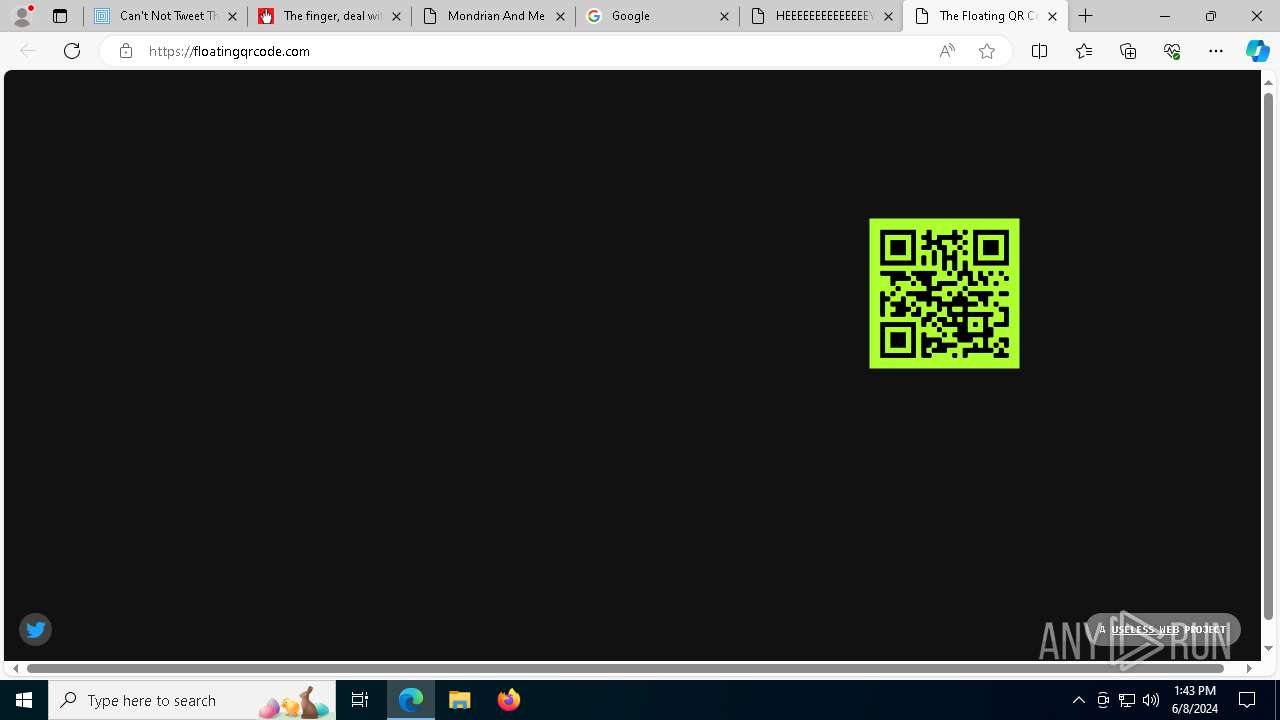The width and height of the screenshot is (1280, 720).
Task: Open Microsoft Edge from taskbar
Action: click(x=411, y=700)
